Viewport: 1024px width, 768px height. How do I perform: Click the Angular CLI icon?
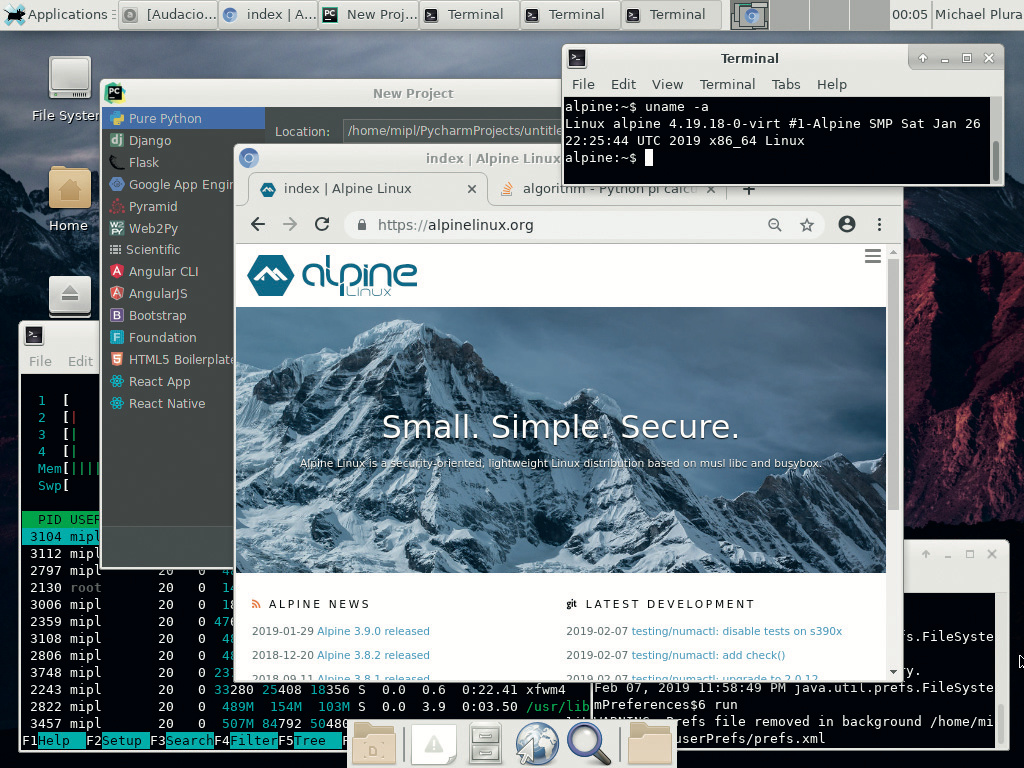click(x=117, y=271)
